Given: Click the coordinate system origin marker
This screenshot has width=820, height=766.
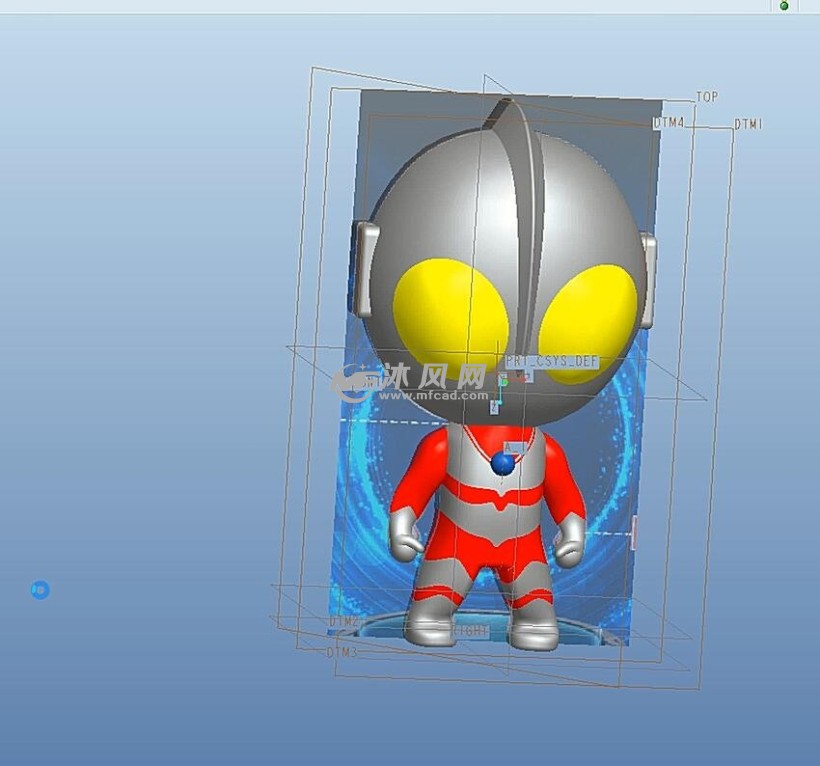Looking at the screenshot, I should point(504,381).
